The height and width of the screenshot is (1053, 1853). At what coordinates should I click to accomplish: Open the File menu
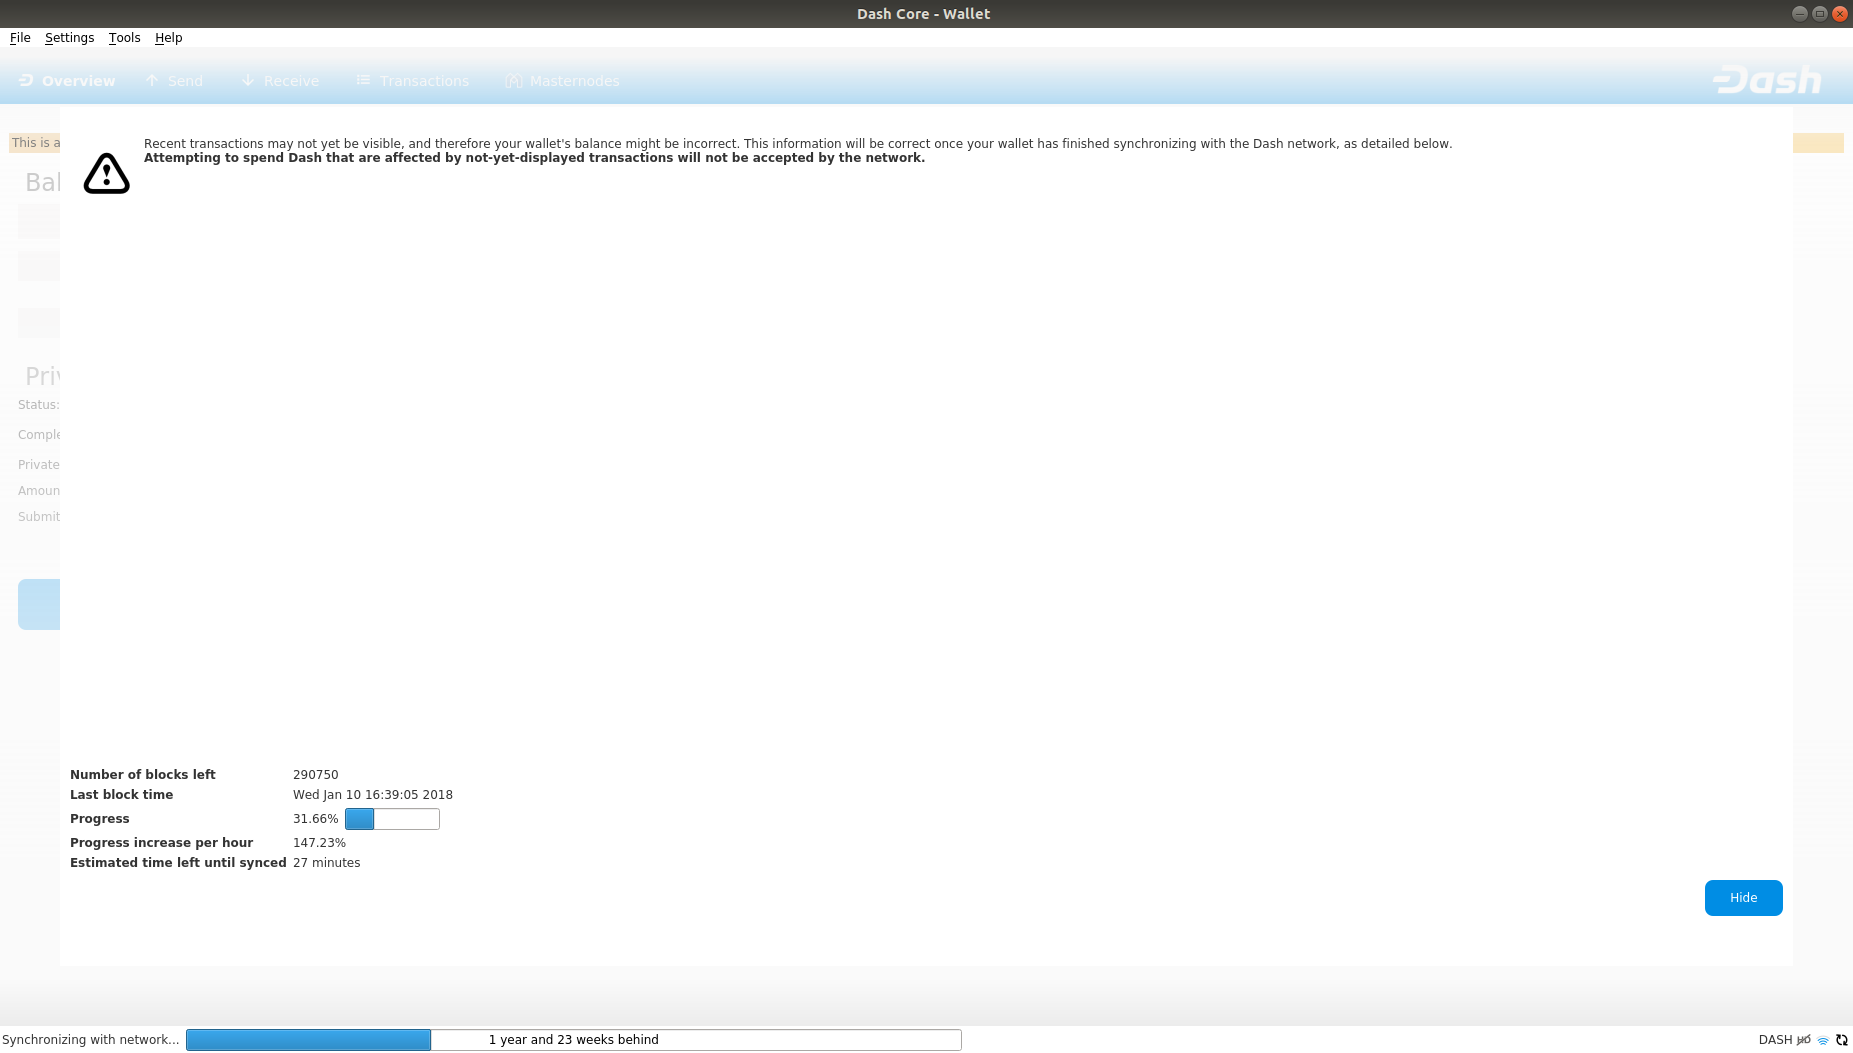point(20,38)
